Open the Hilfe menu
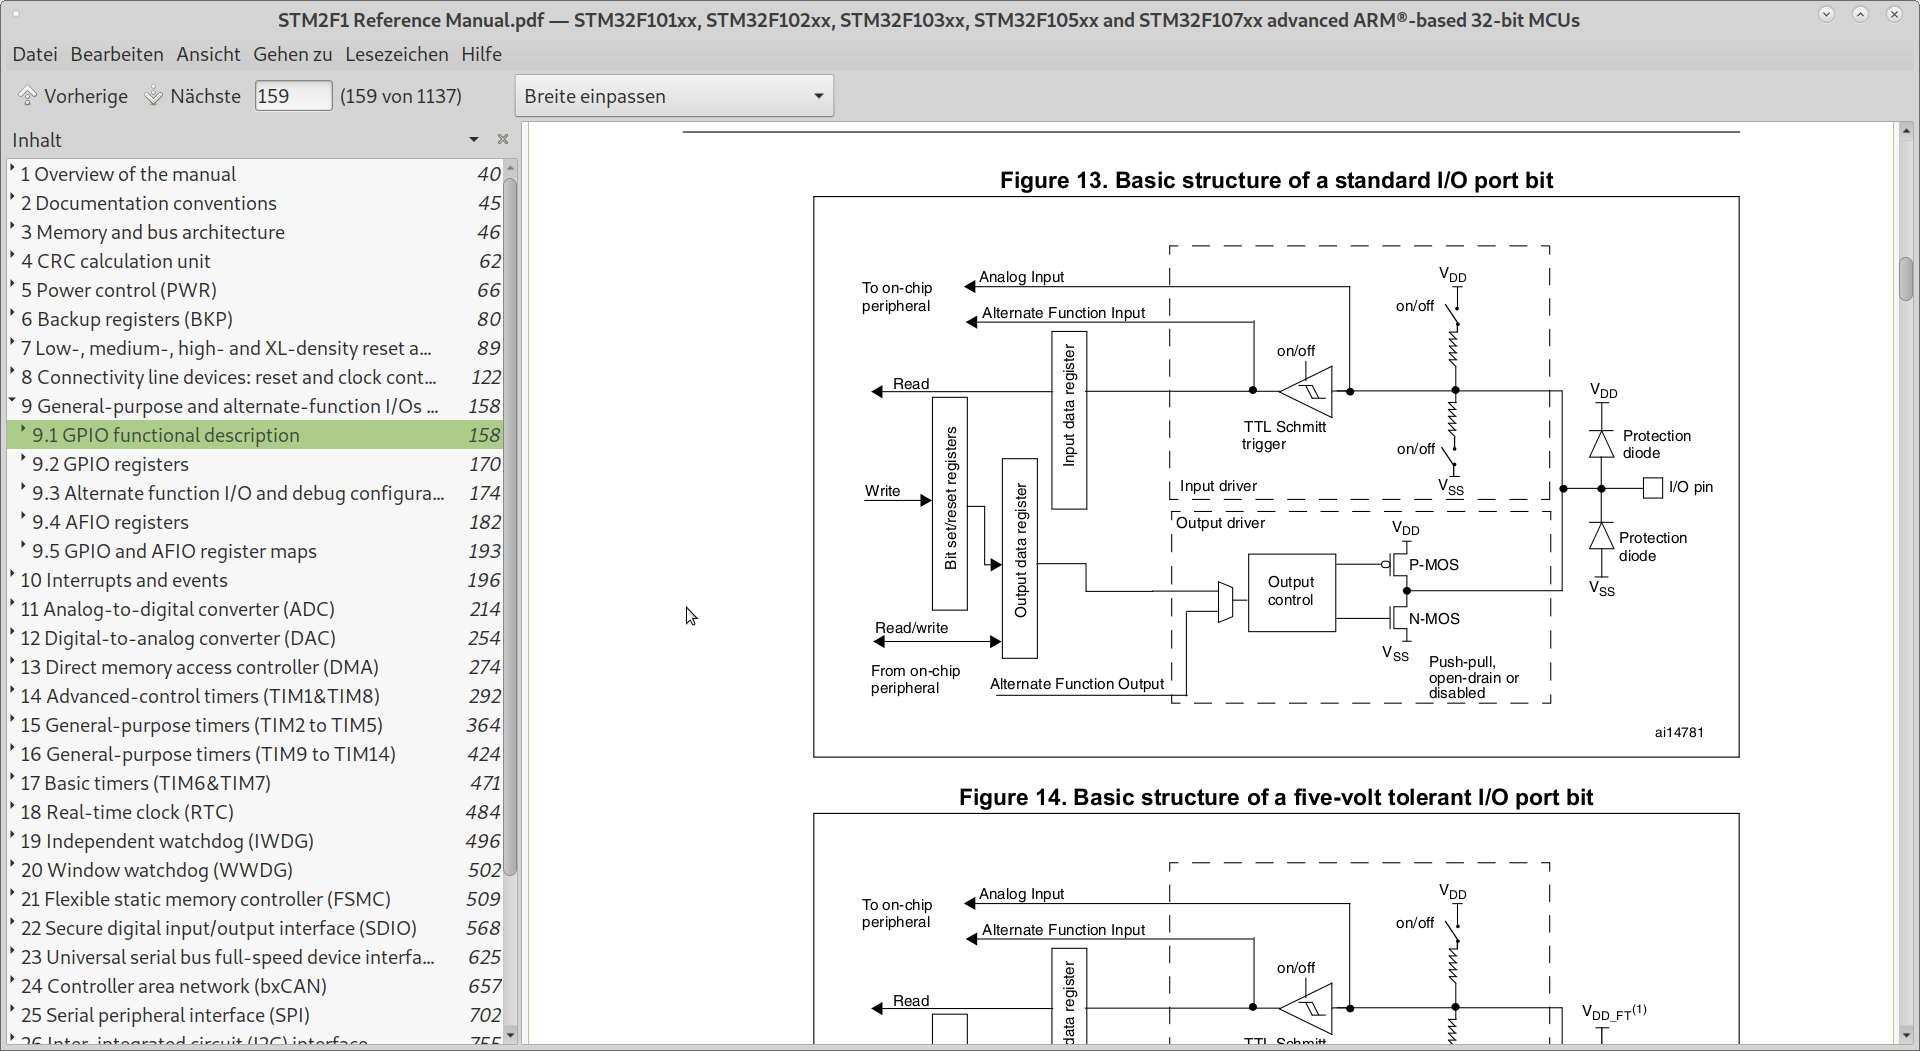Image resolution: width=1920 pixels, height=1051 pixels. (x=481, y=54)
